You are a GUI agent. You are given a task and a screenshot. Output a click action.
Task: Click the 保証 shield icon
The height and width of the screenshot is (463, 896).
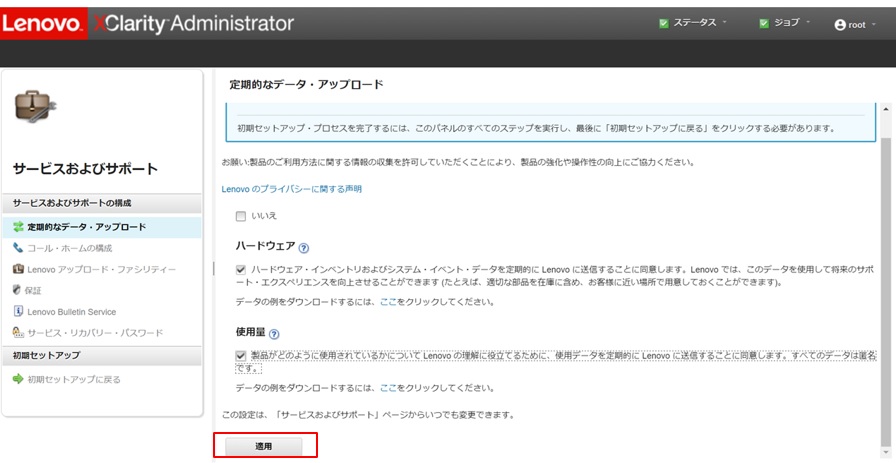coord(17,290)
